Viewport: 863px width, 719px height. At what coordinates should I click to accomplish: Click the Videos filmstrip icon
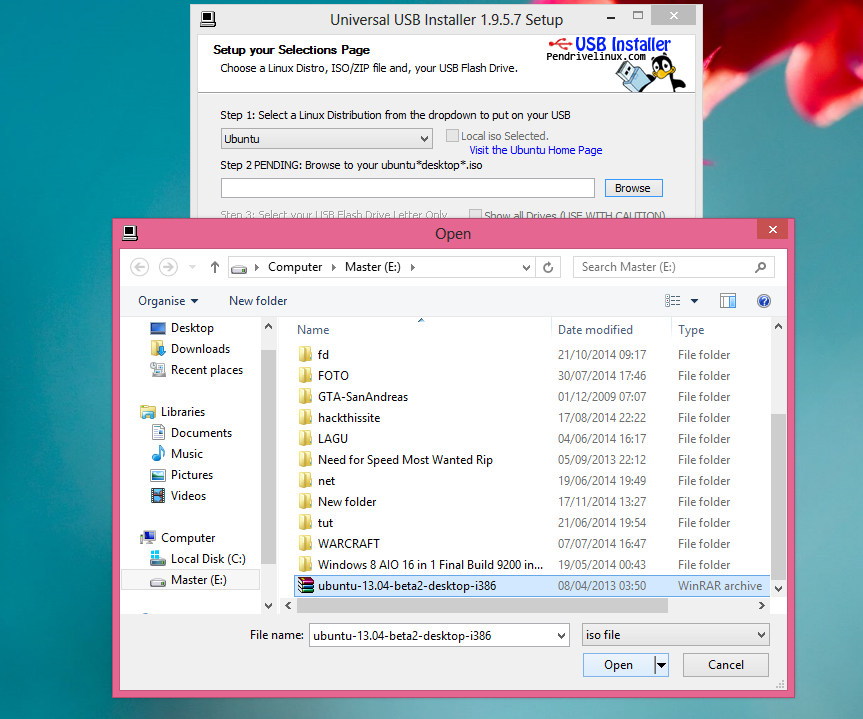point(158,495)
